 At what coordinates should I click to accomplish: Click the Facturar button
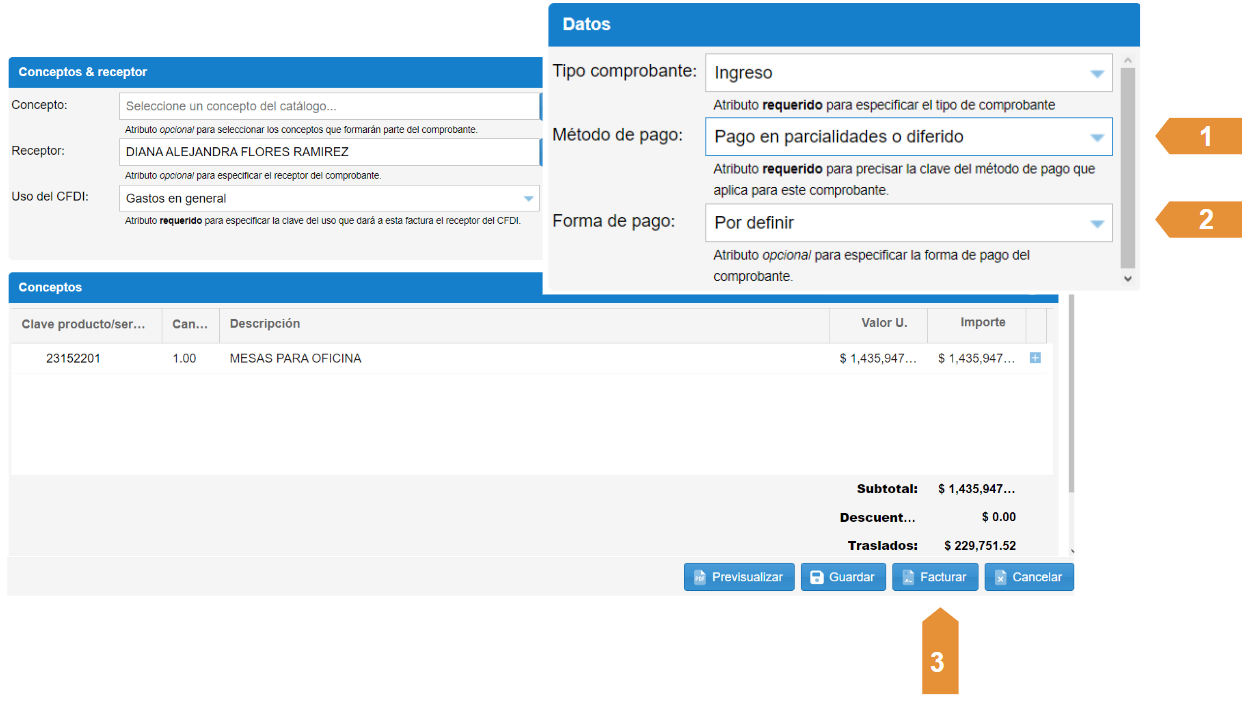tap(934, 577)
